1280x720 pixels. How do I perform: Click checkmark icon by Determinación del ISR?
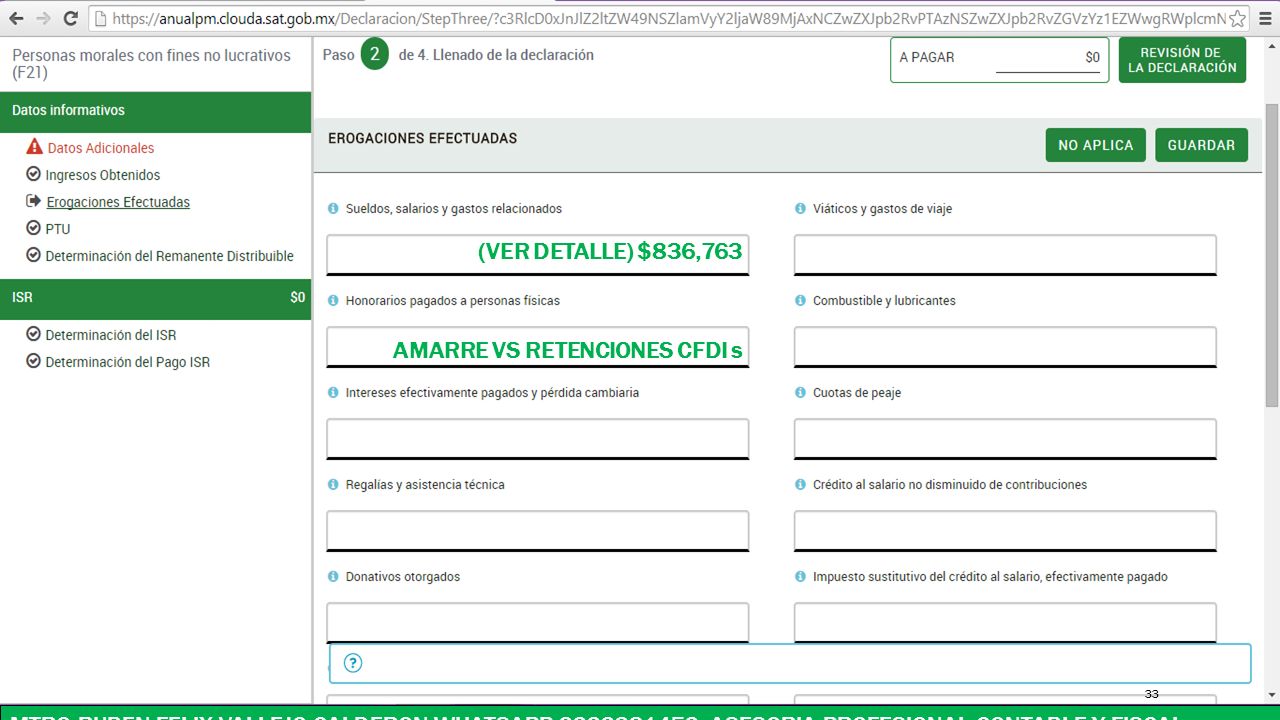tap(33, 334)
